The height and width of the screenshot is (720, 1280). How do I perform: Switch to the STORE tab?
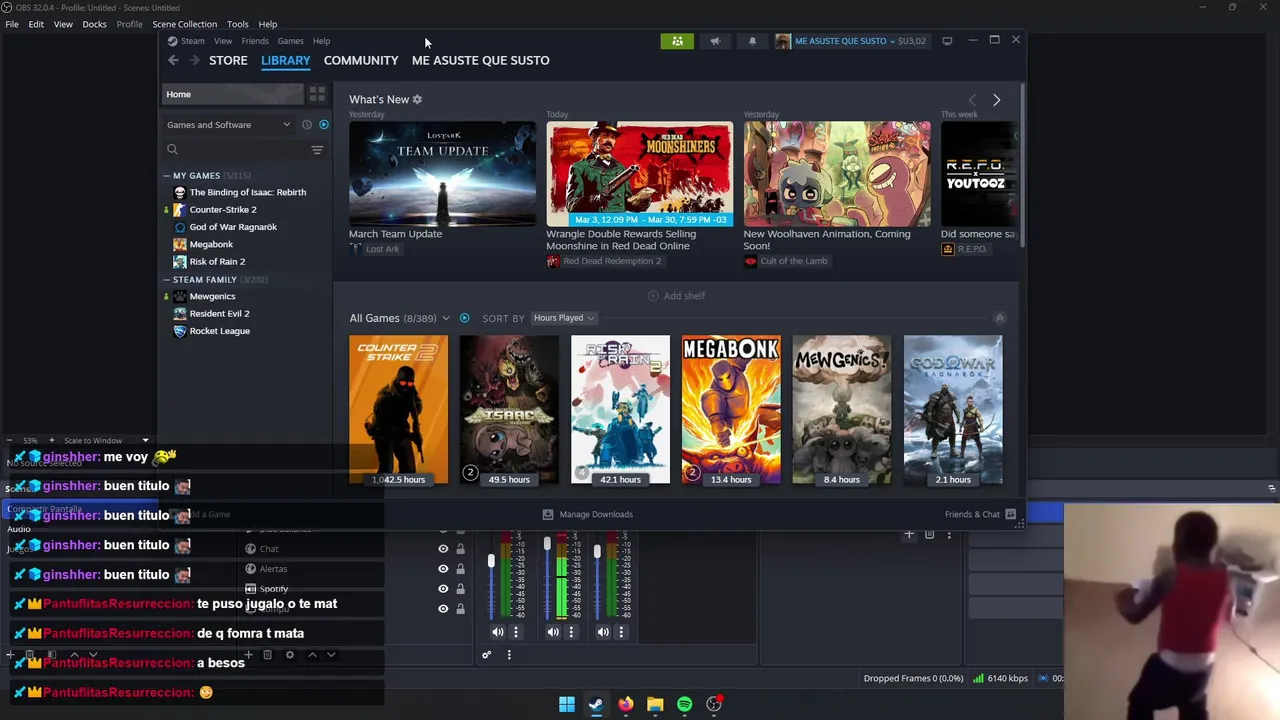[228, 60]
